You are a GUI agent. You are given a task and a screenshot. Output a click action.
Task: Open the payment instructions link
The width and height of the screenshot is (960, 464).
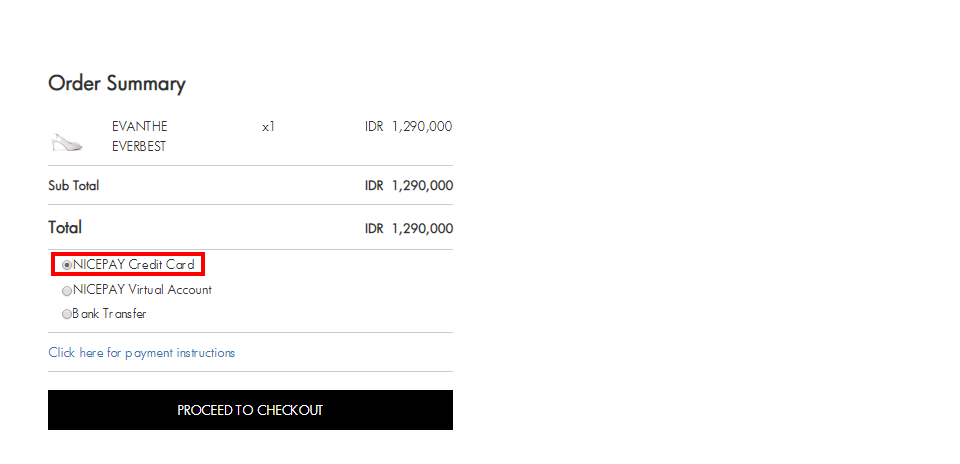[x=141, y=353]
